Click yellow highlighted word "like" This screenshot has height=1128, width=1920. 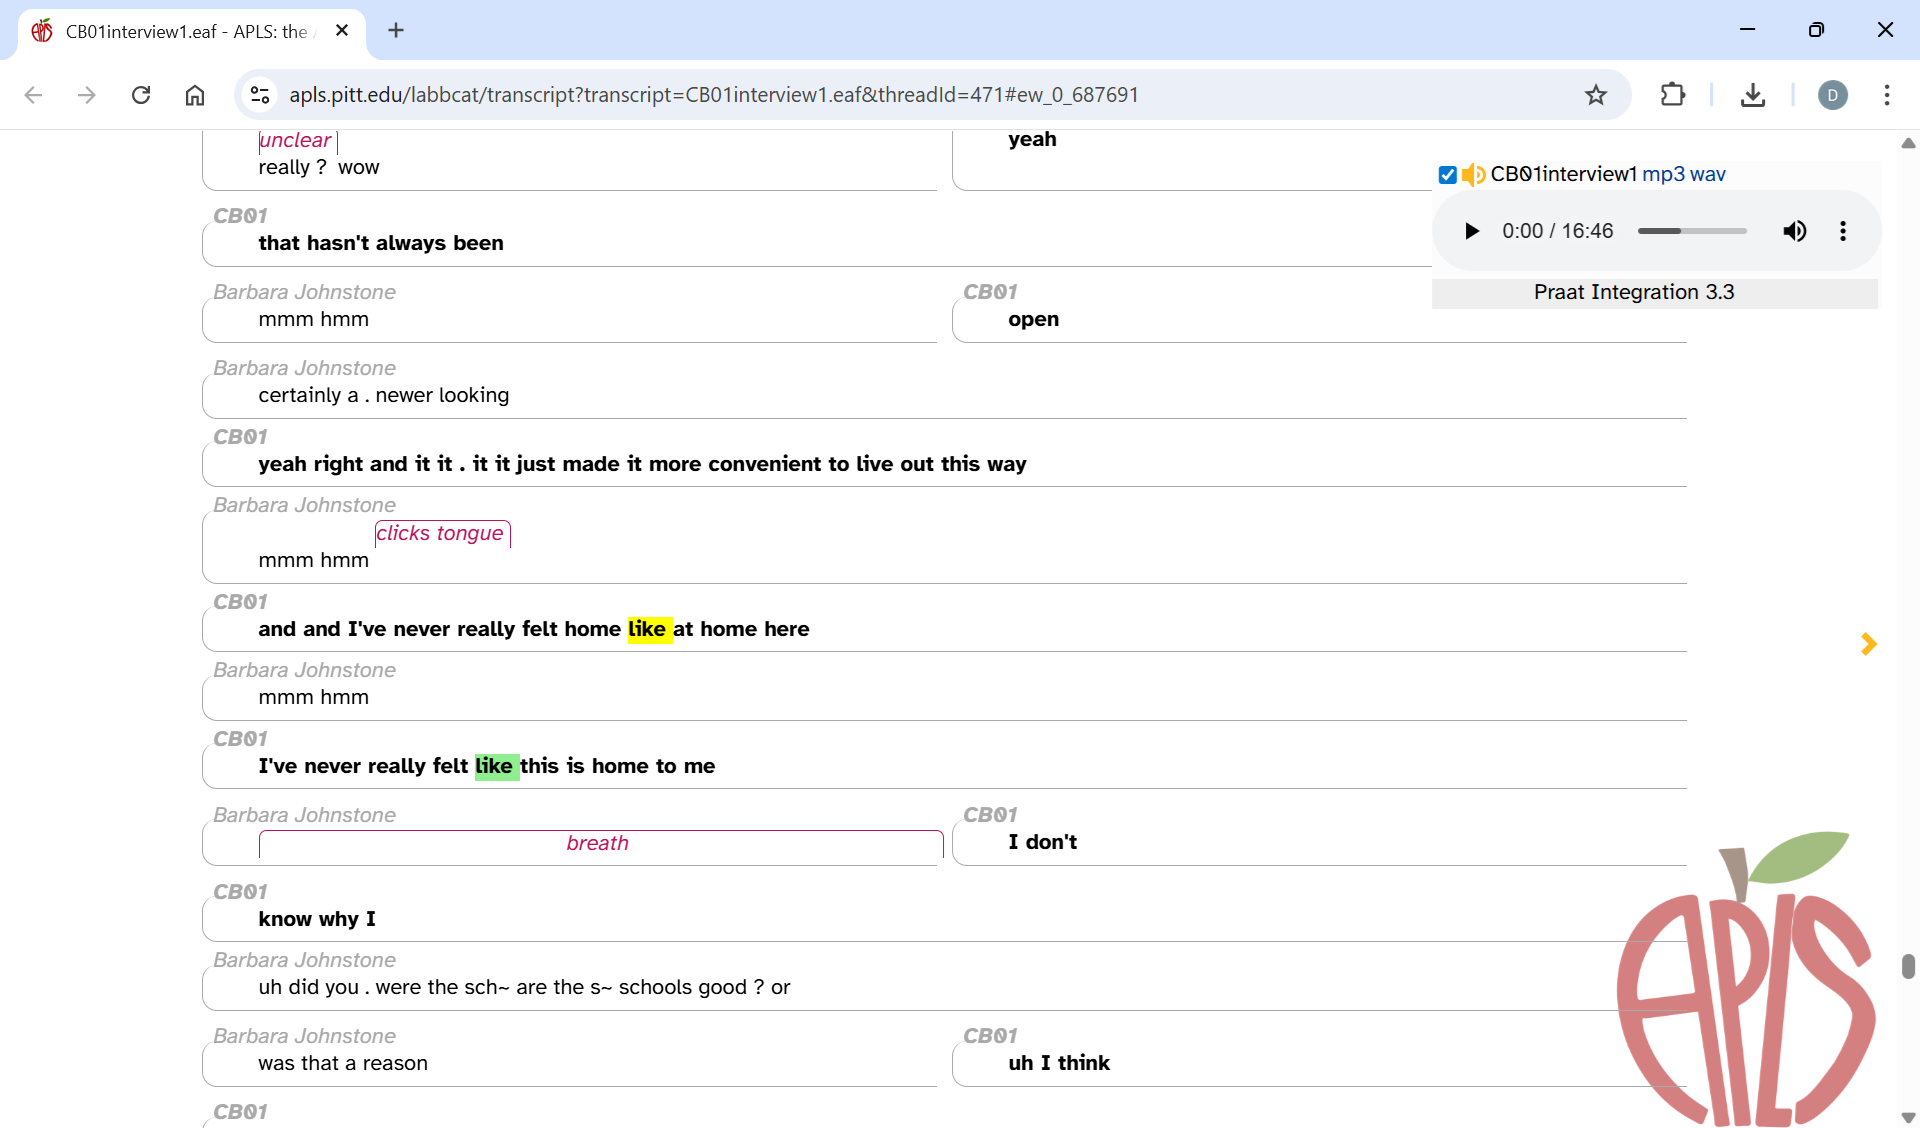point(647,629)
